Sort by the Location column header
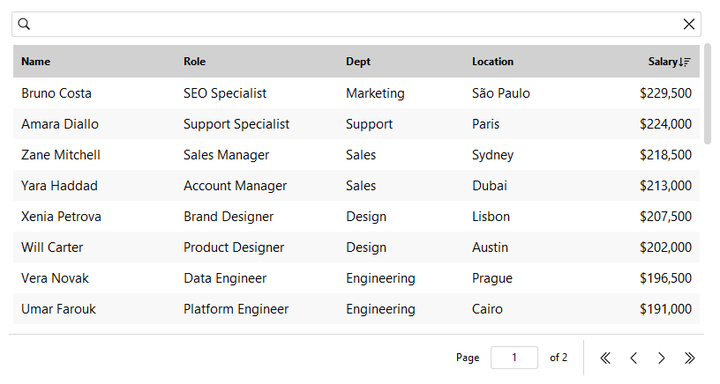Screen dimensions: 720x384 (x=493, y=62)
